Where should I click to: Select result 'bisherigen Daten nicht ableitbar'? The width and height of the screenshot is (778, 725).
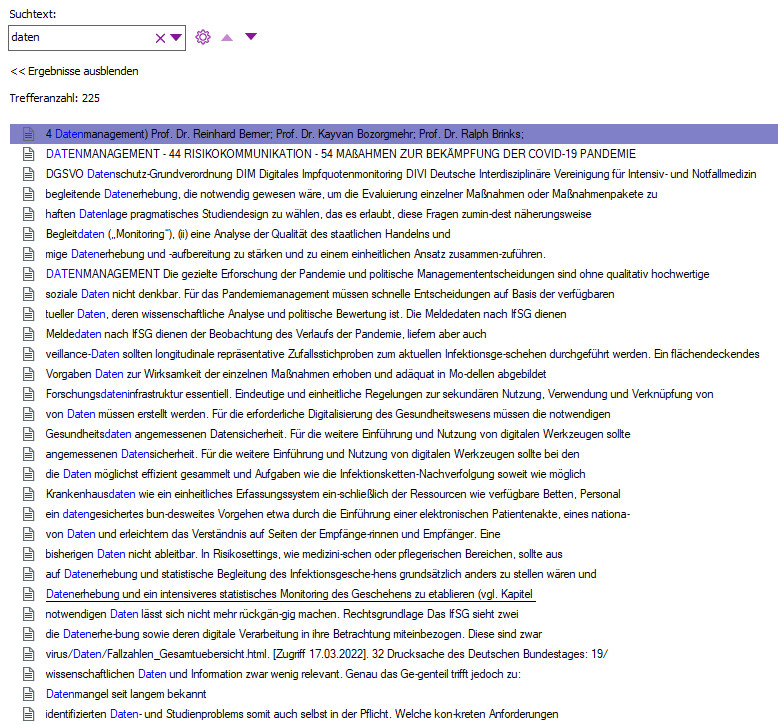(304, 554)
